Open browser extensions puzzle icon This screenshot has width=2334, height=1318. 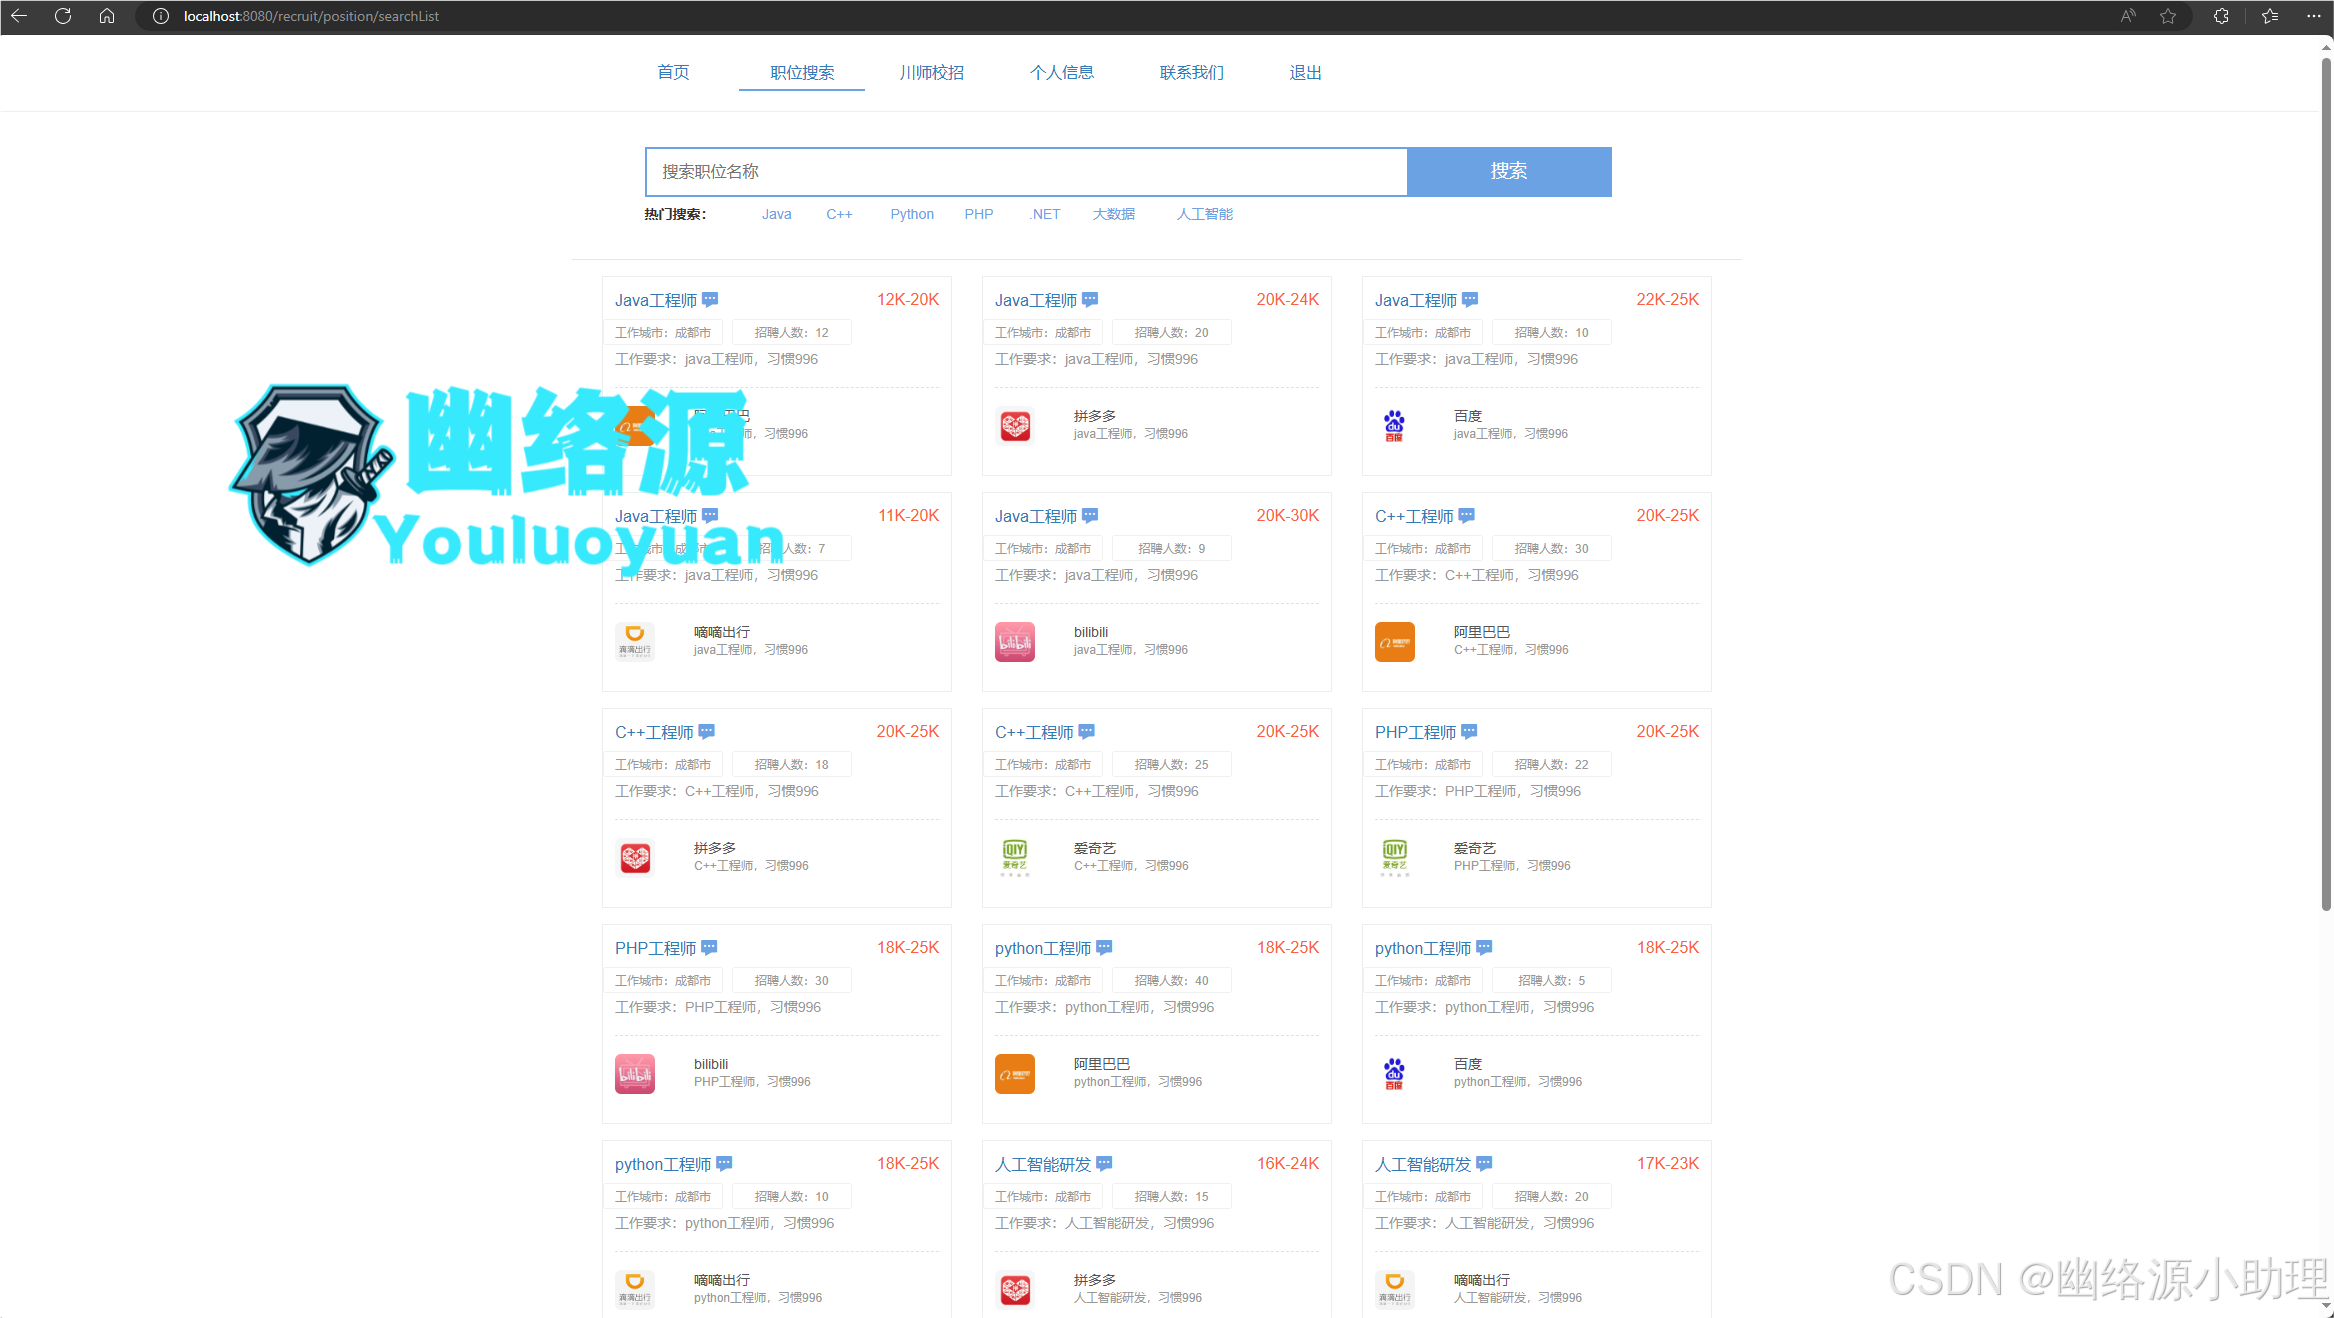[2221, 16]
